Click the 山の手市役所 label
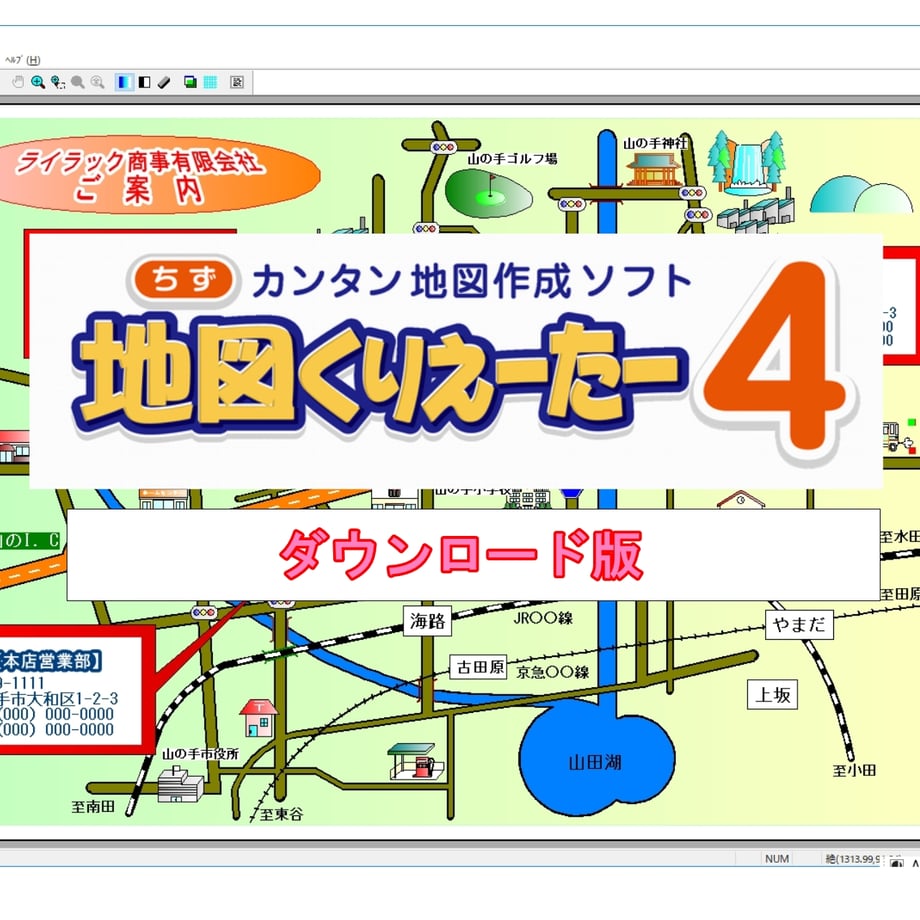The width and height of the screenshot is (920, 920). pos(200,754)
